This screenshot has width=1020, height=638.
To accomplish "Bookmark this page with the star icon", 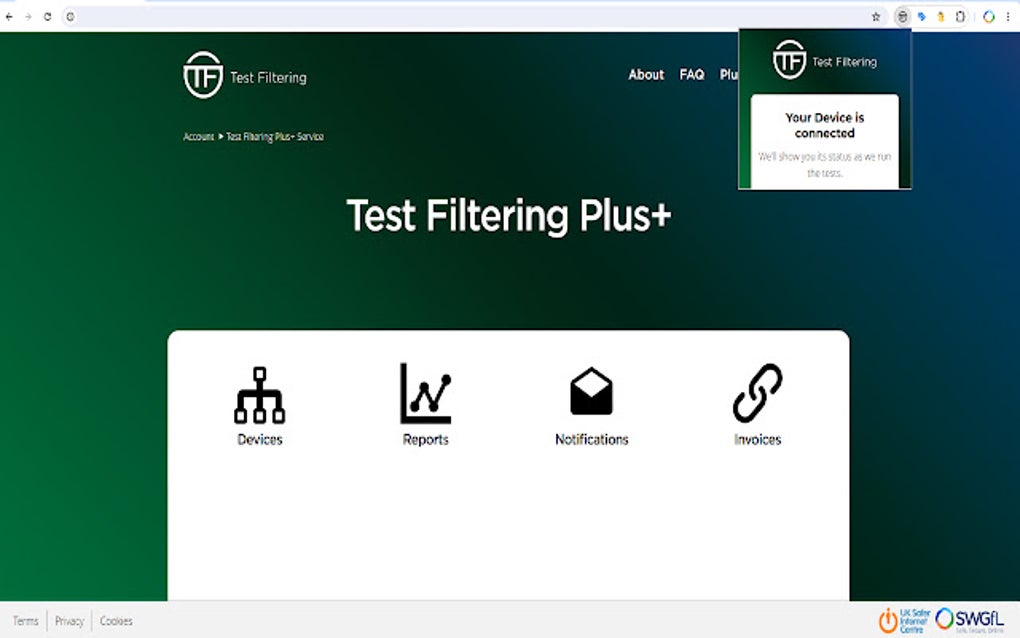I will pos(876,16).
